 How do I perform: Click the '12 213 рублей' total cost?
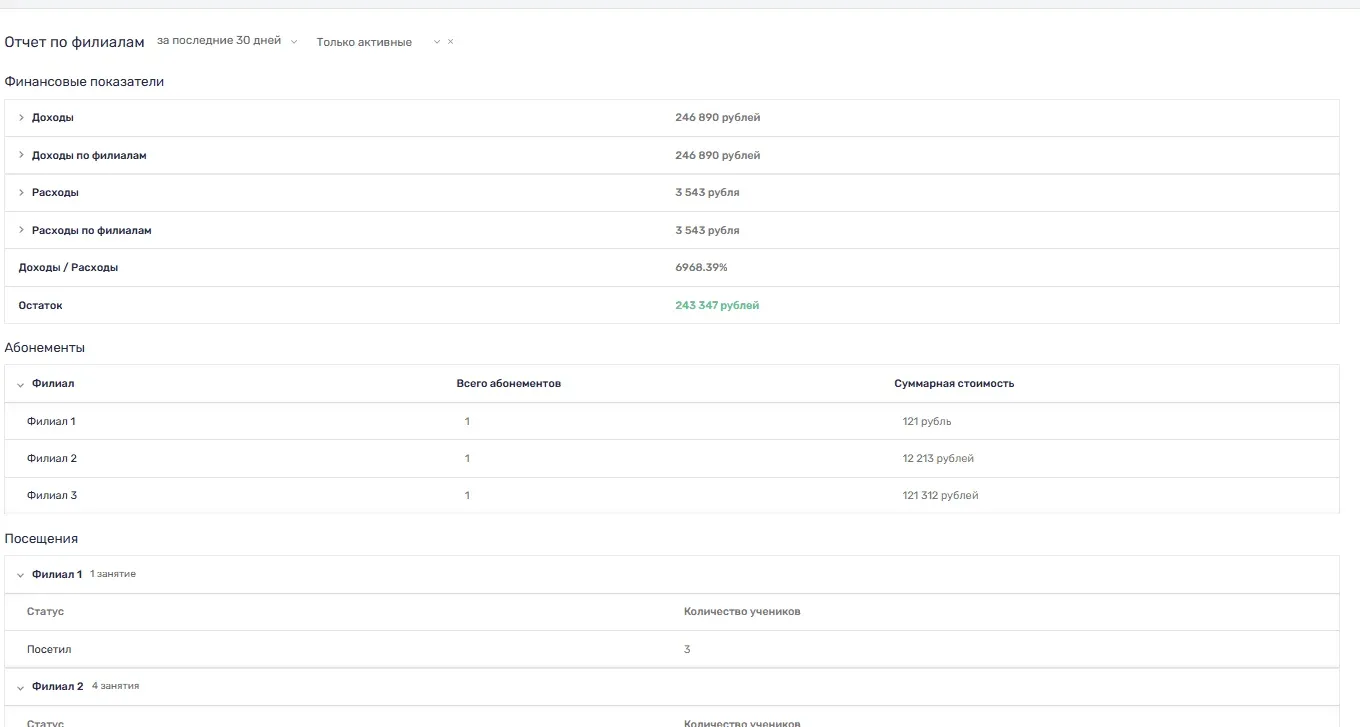938,458
